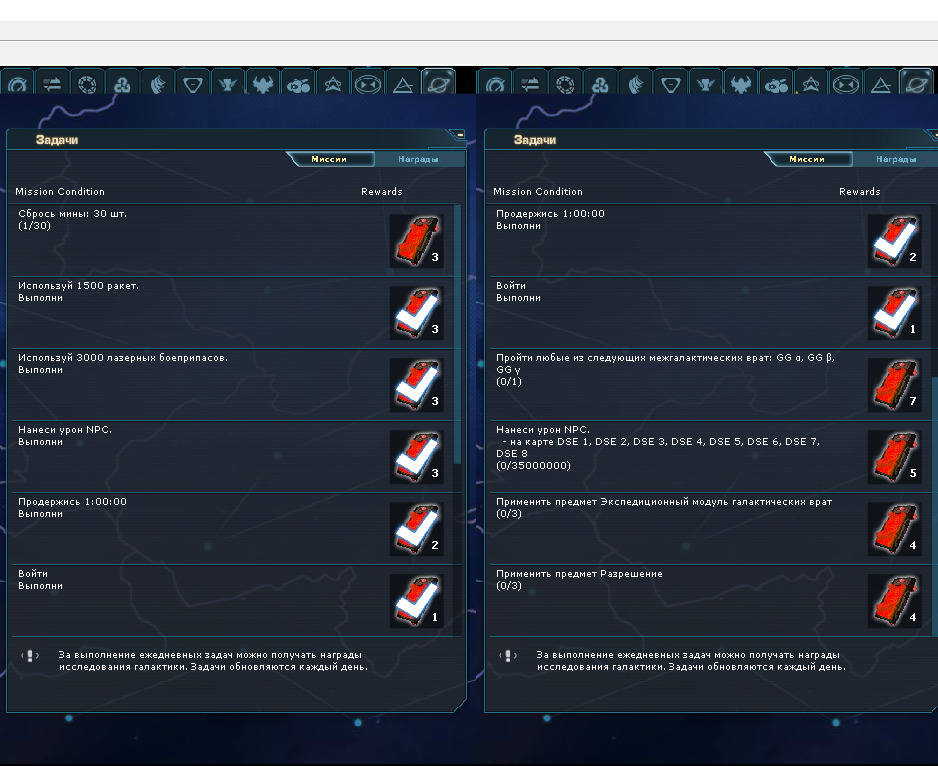Click reward for Экспедиционный модуль mission
This screenshot has width=938, height=766.
pos(894,529)
